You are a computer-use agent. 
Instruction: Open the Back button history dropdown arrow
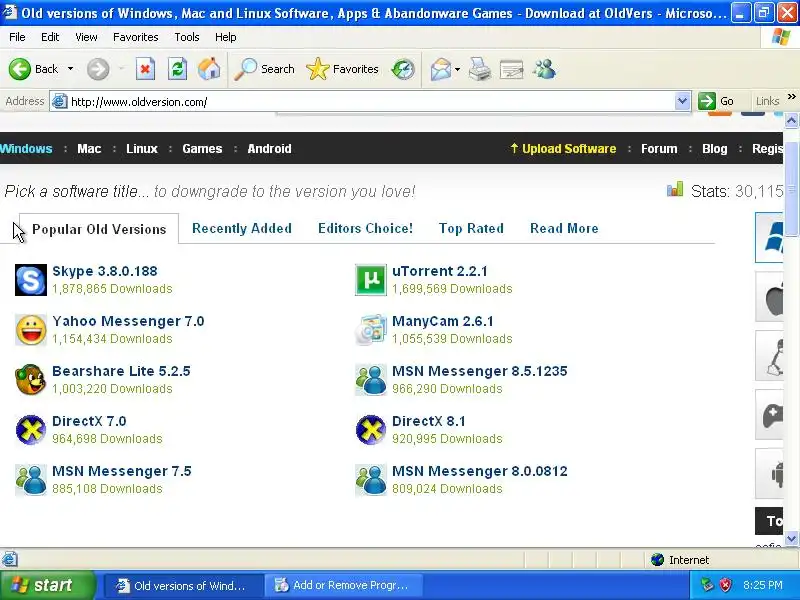[70, 69]
